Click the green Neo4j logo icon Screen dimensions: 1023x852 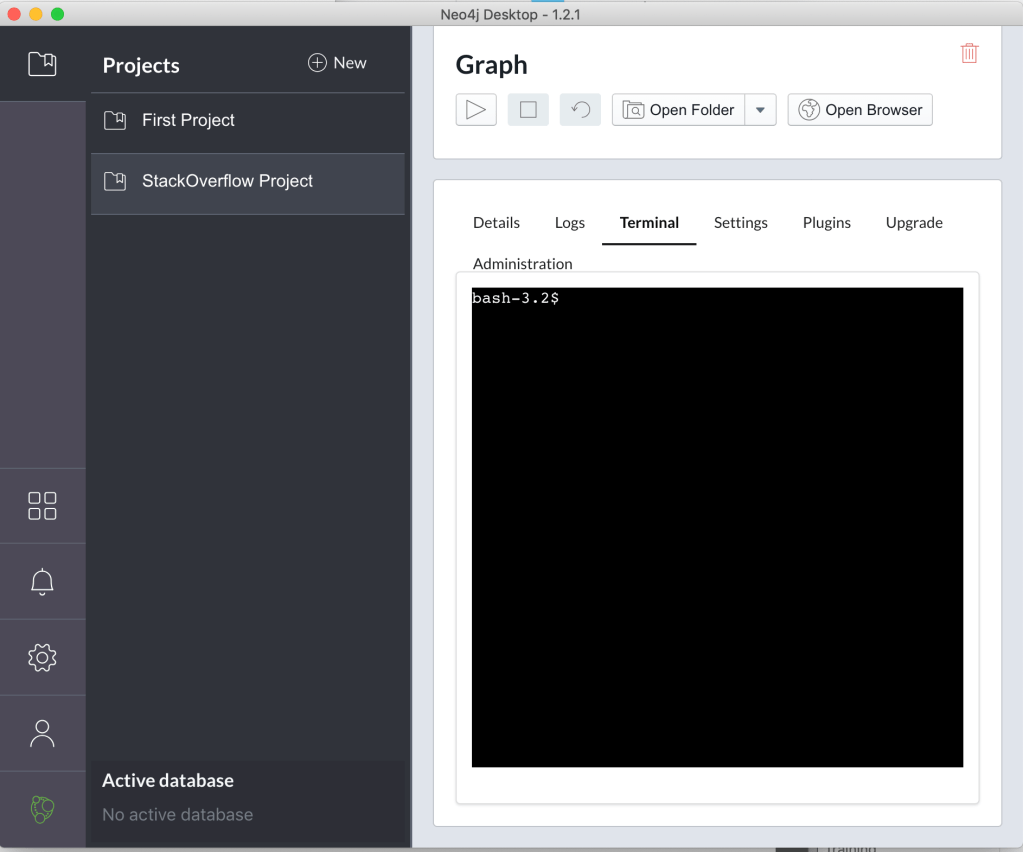42,809
